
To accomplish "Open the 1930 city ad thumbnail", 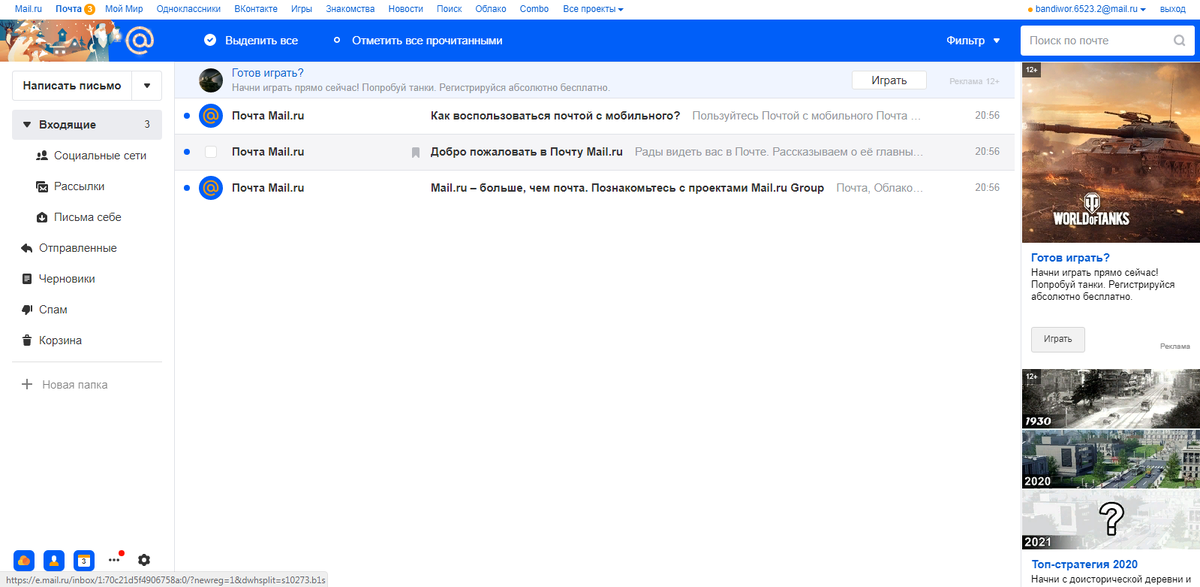I will pos(1111,398).
